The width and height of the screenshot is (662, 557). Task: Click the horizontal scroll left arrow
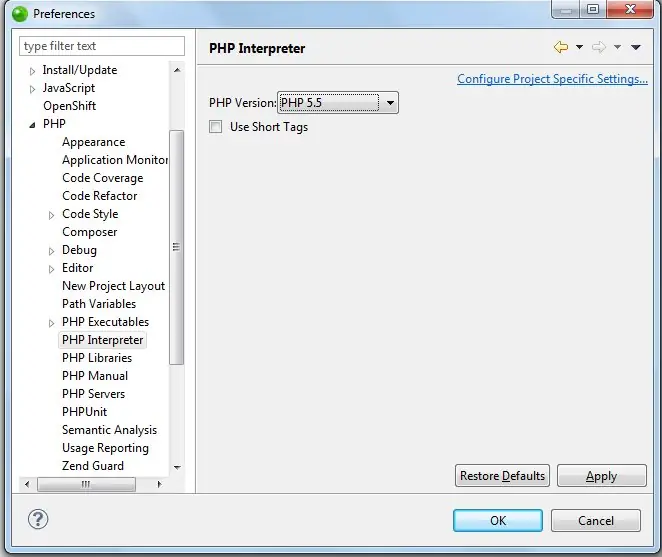pyautogui.click(x=27, y=484)
